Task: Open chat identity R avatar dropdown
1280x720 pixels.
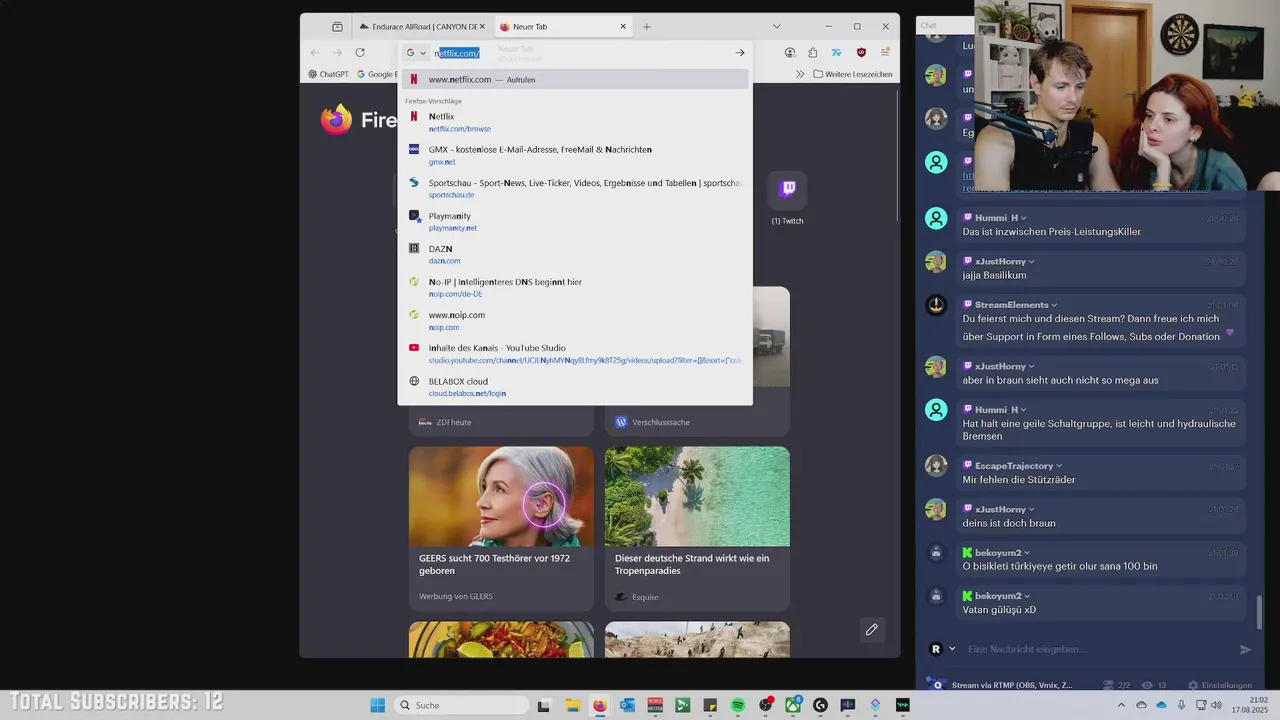Action: (943, 649)
